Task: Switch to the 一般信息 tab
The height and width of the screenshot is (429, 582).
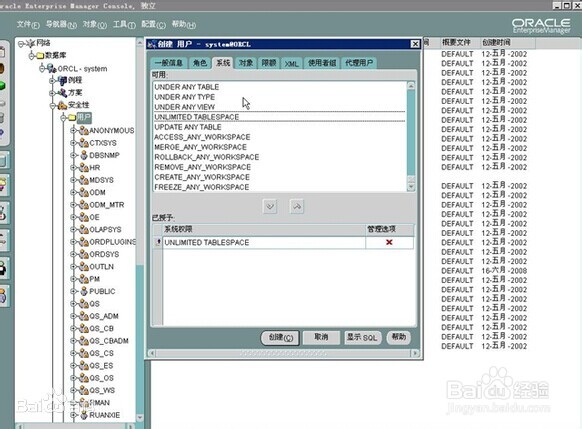Action: point(169,63)
